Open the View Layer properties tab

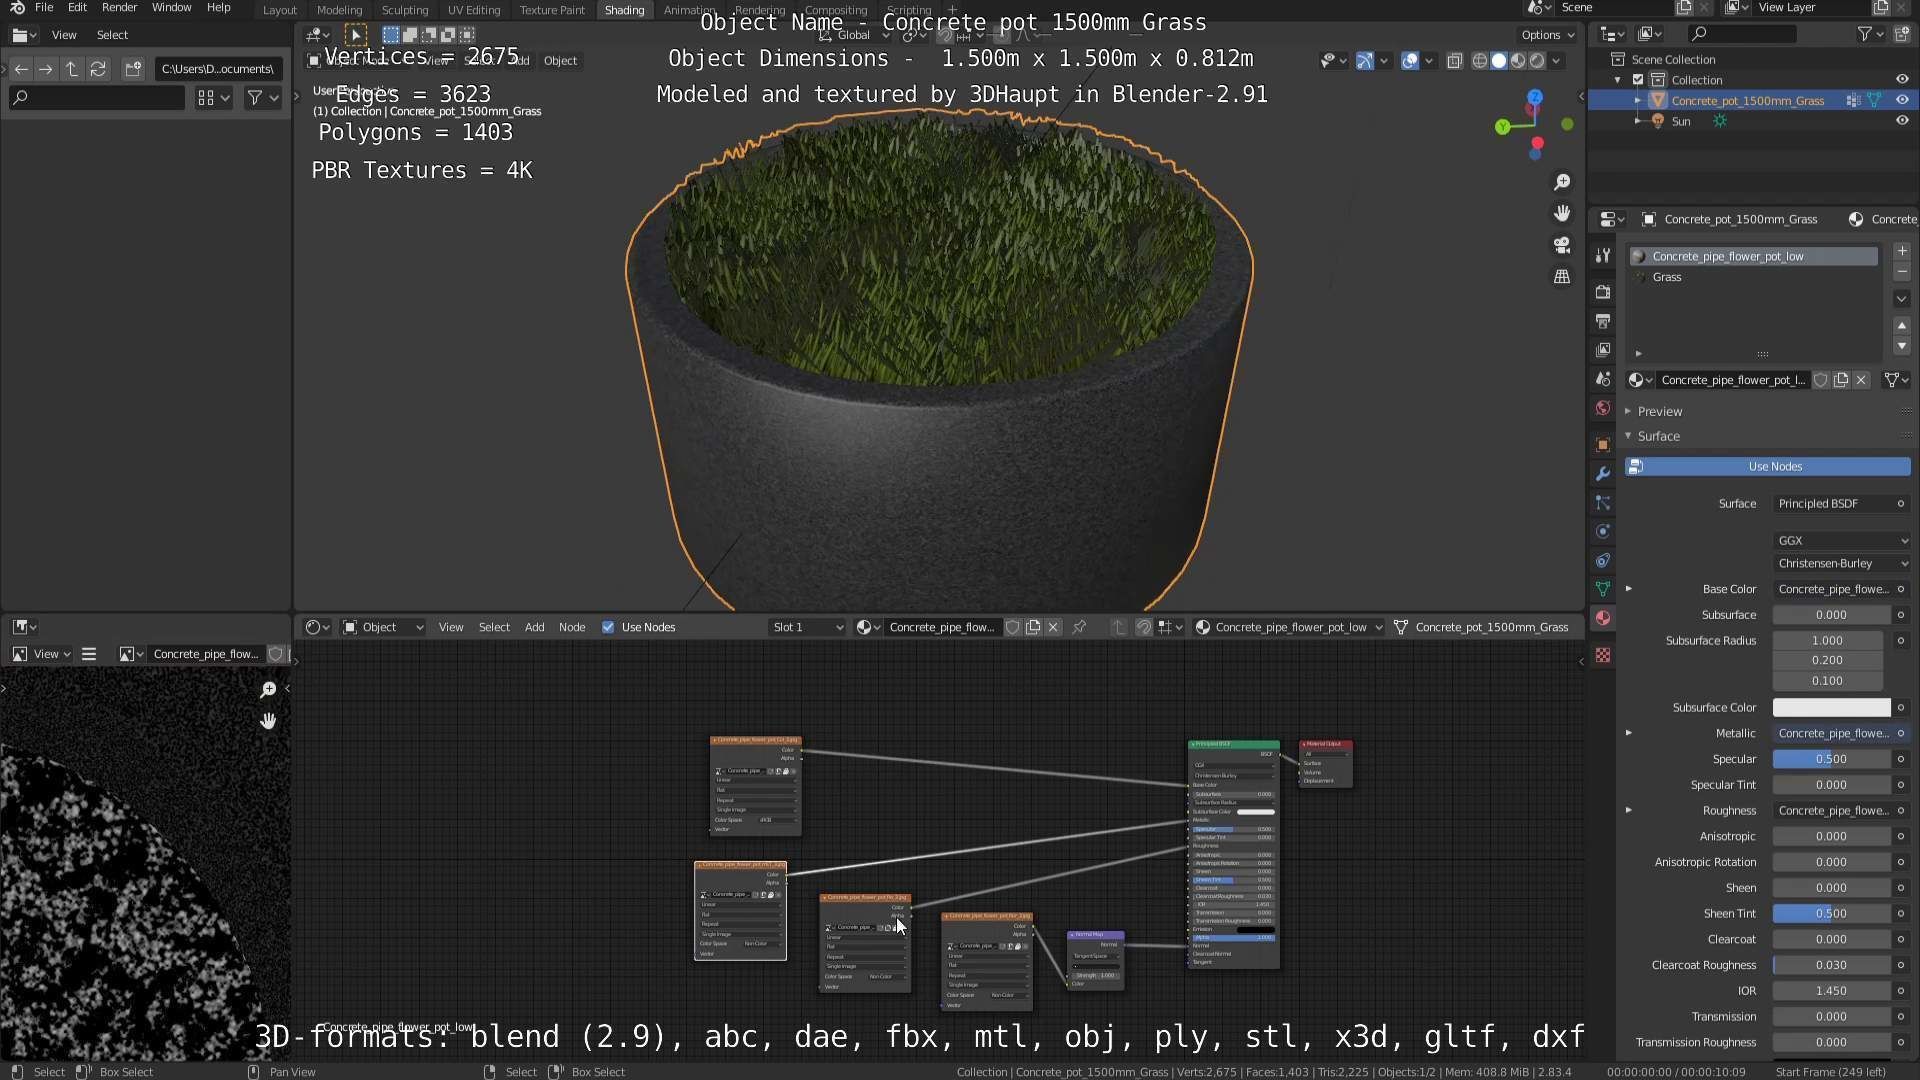[x=1603, y=350]
